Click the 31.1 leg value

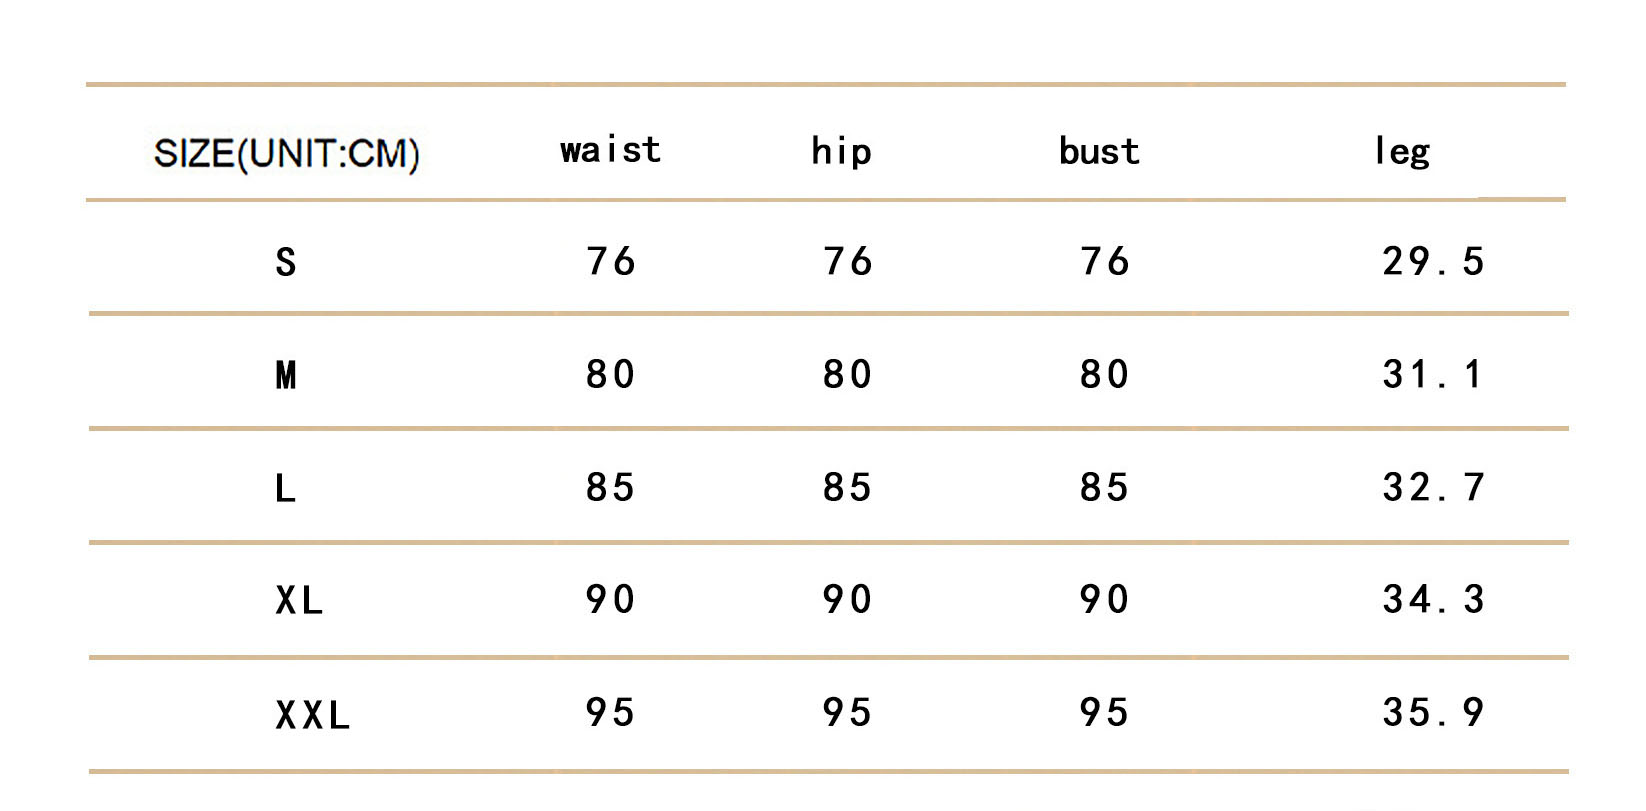[1432, 374]
